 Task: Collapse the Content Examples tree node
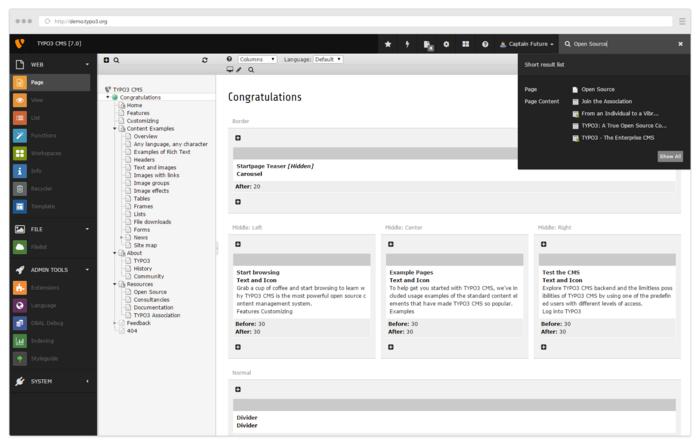tap(115, 128)
